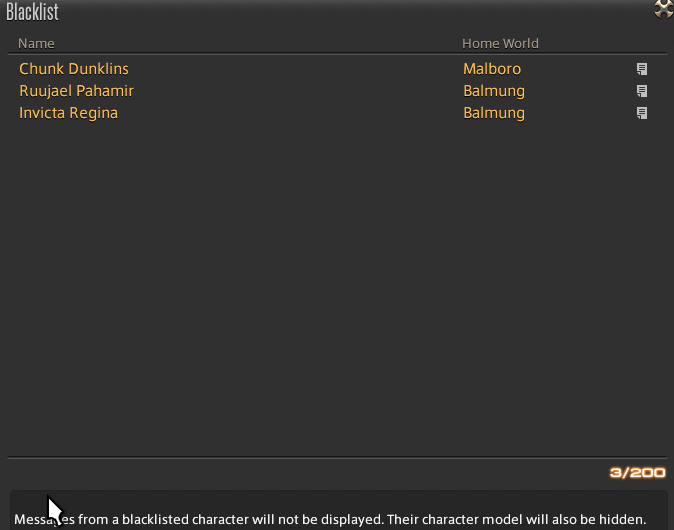Viewport: 674px width, 530px height.
Task: Click the 'will not be displayed' help sentence
Action: point(199,519)
